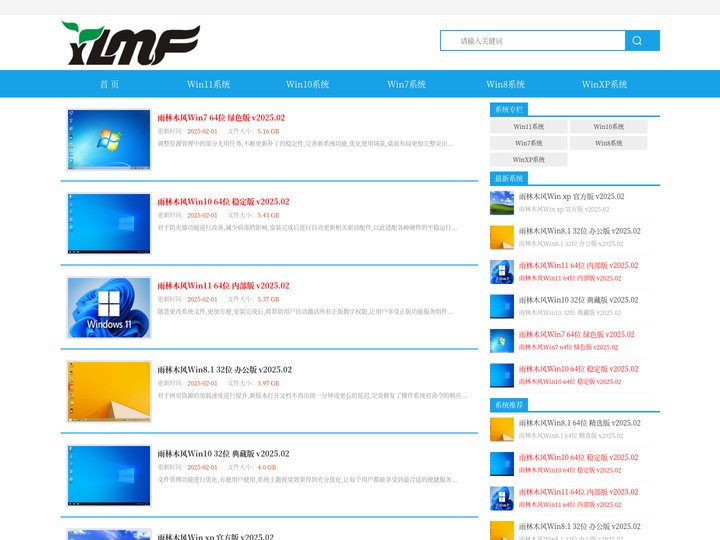Click the 系统推荐 section header
720x540 pixels.
[x=509, y=405]
